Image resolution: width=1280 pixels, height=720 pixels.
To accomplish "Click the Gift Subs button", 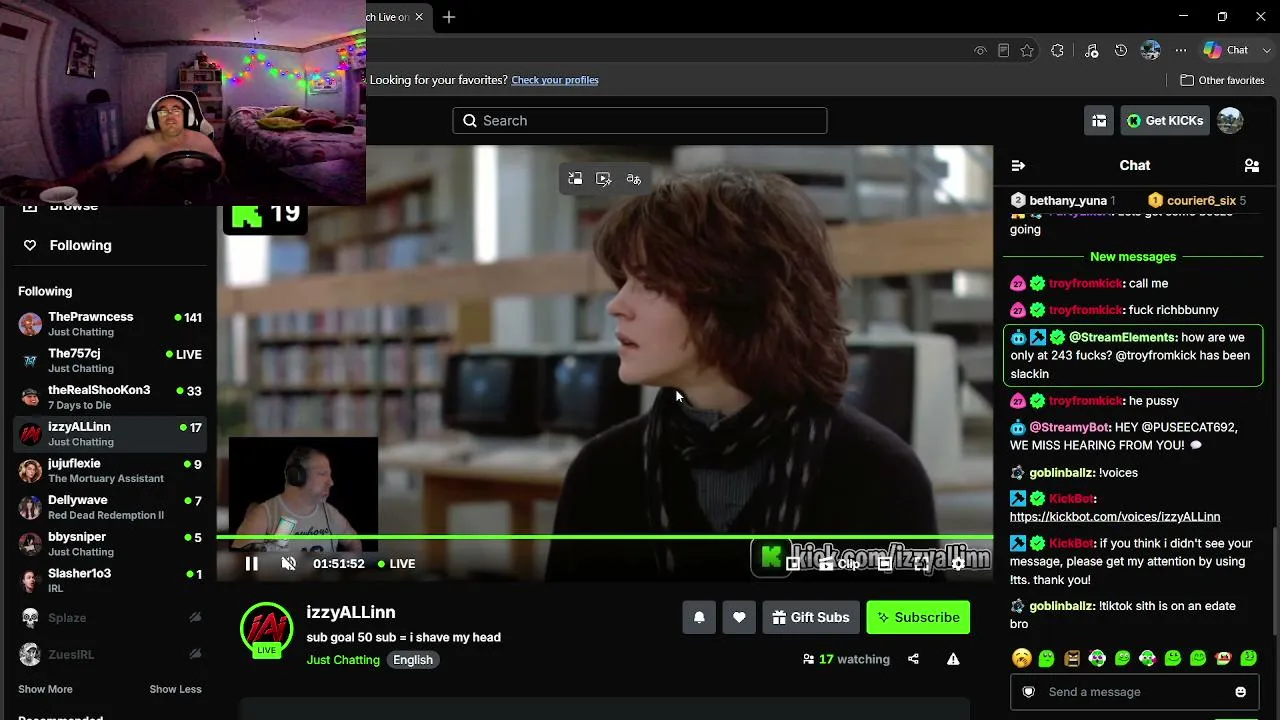I will pyautogui.click(x=811, y=618).
